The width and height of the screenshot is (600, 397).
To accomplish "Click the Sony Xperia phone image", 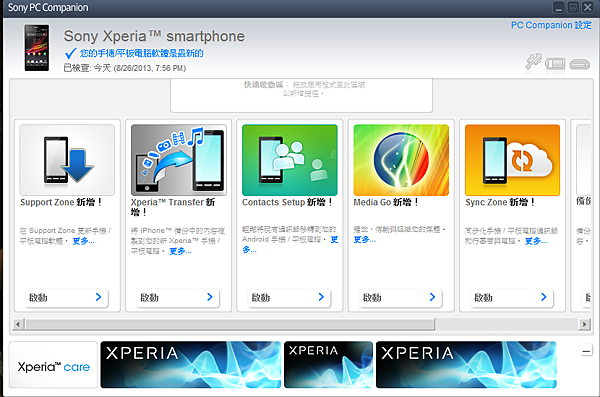I will [x=37, y=48].
